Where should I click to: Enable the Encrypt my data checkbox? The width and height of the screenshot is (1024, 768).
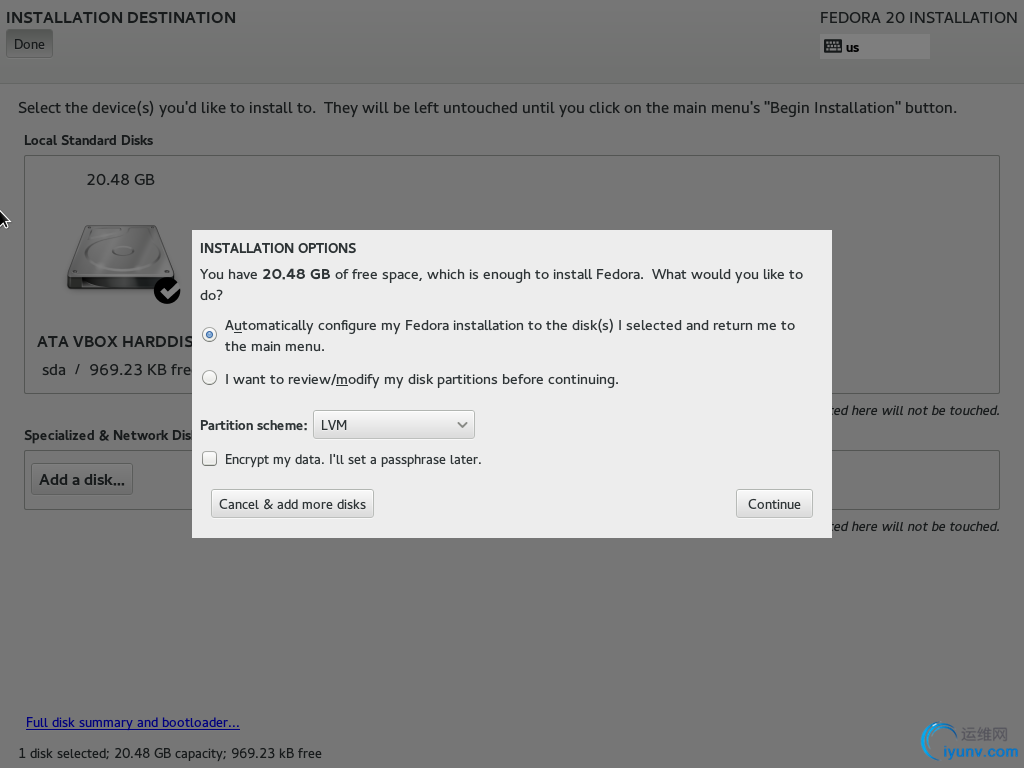(x=209, y=459)
